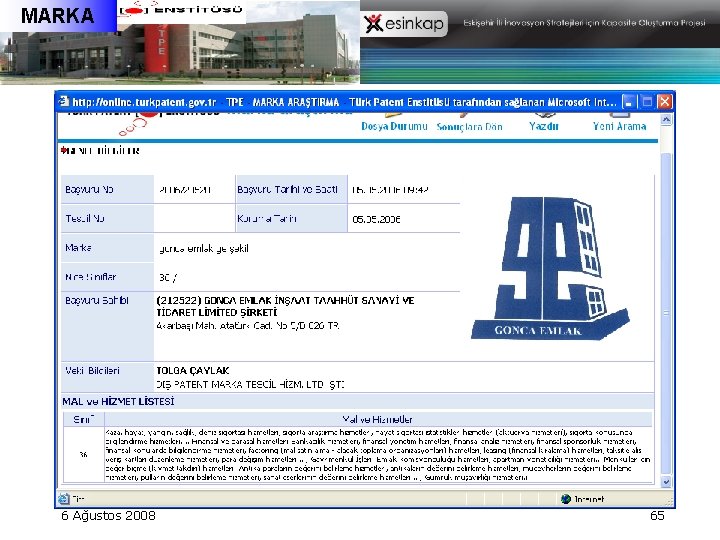Click the Yazdır print link

(544, 126)
